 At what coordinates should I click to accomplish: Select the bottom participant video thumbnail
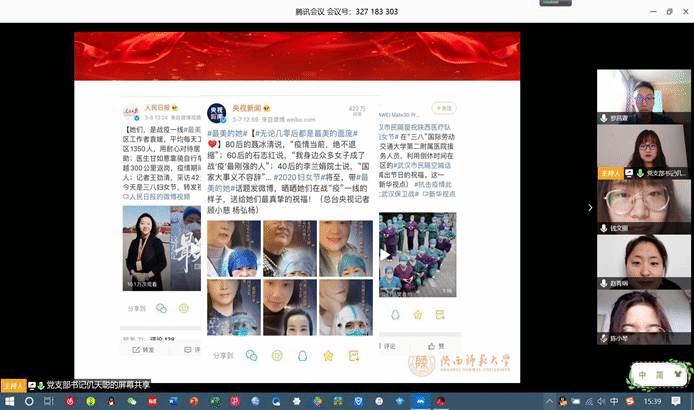(644, 317)
